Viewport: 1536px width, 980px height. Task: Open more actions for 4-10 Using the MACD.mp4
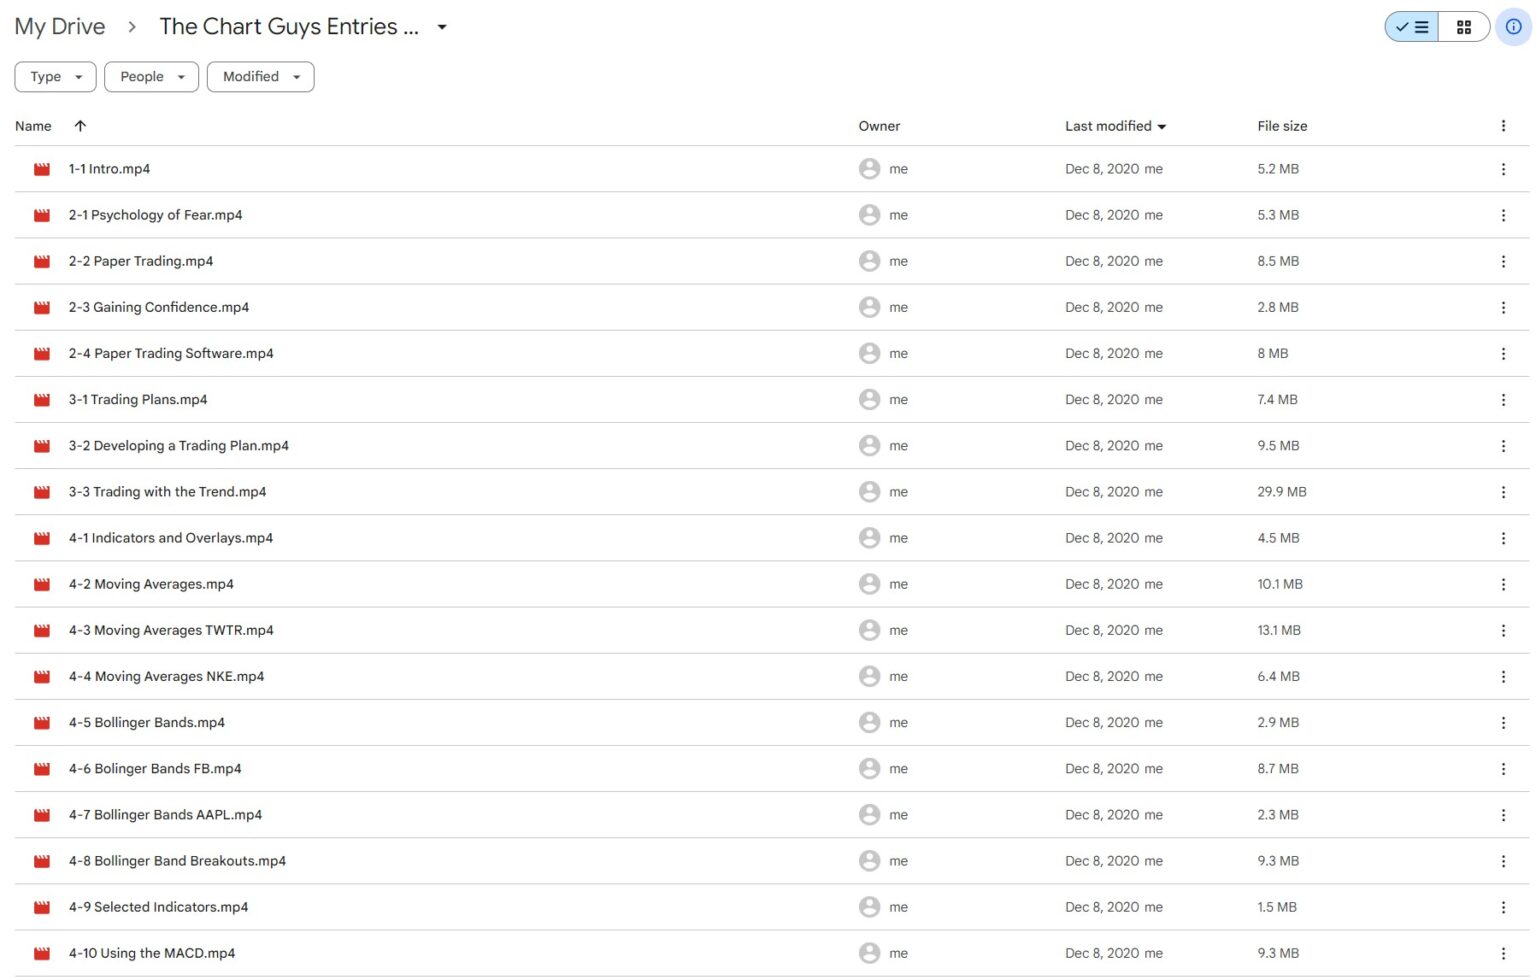[1502, 954]
